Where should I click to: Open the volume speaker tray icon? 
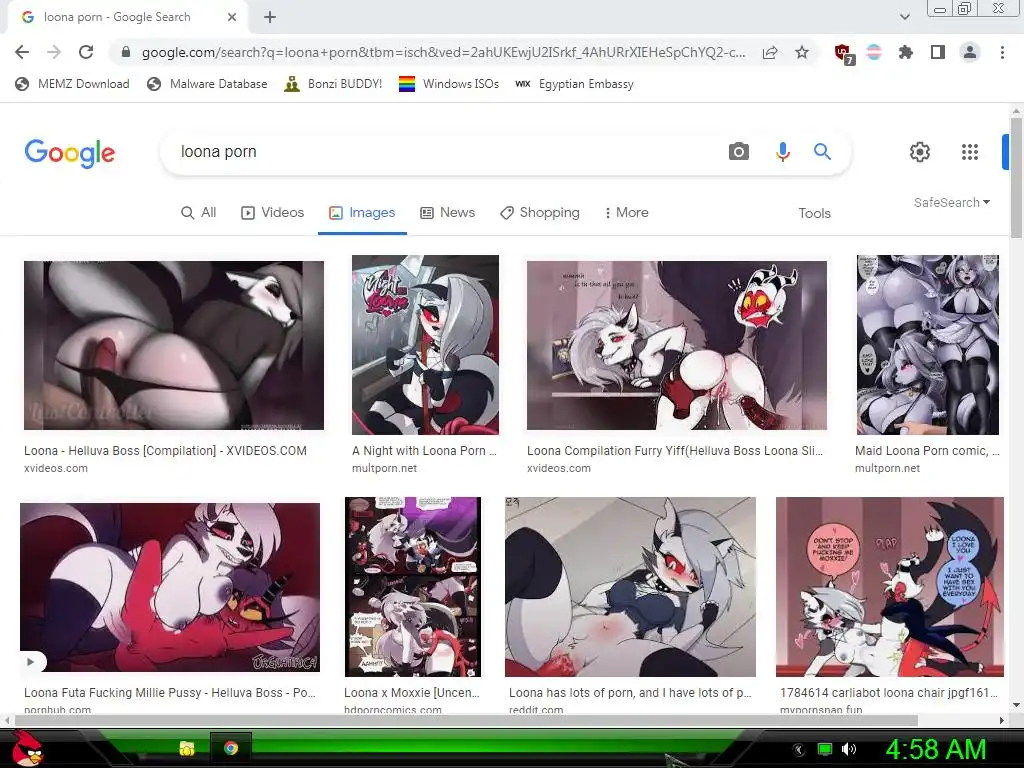click(849, 749)
